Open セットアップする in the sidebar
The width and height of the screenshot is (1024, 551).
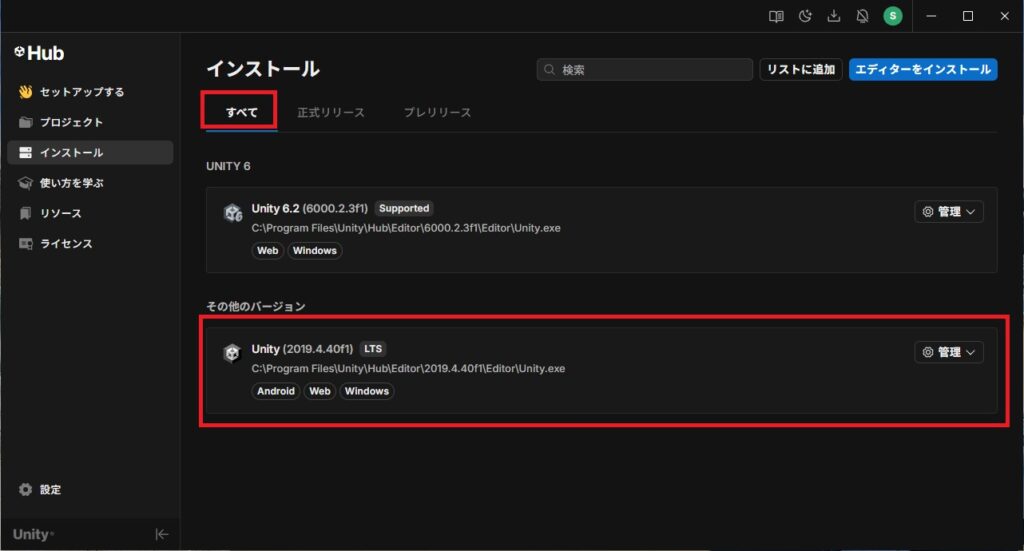click(x=90, y=92)
